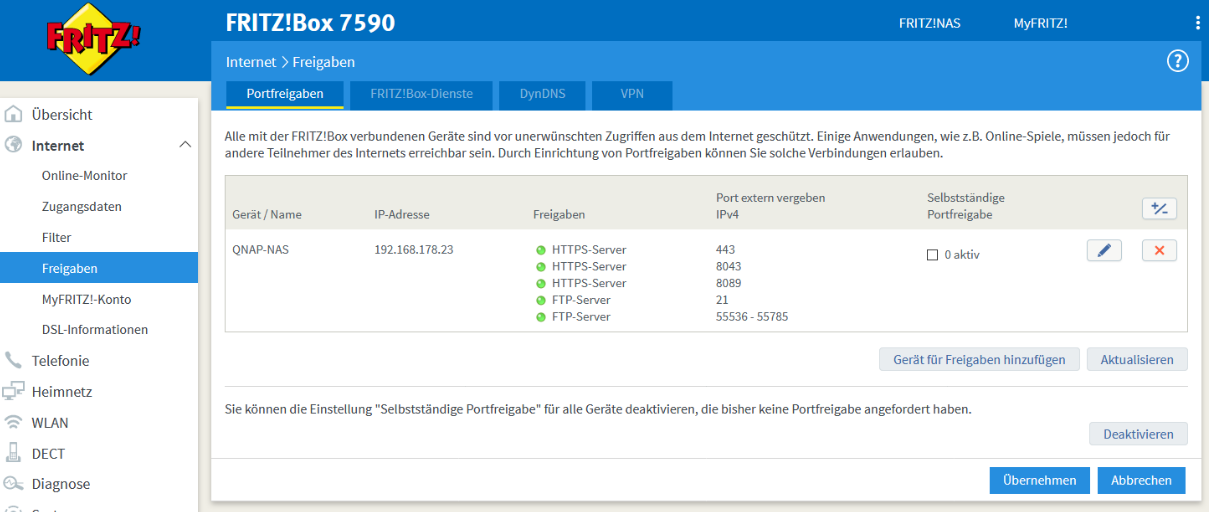Click the FRITZ! logo
The width and height of the screenshot is (1209, 512).
point(93,40)
